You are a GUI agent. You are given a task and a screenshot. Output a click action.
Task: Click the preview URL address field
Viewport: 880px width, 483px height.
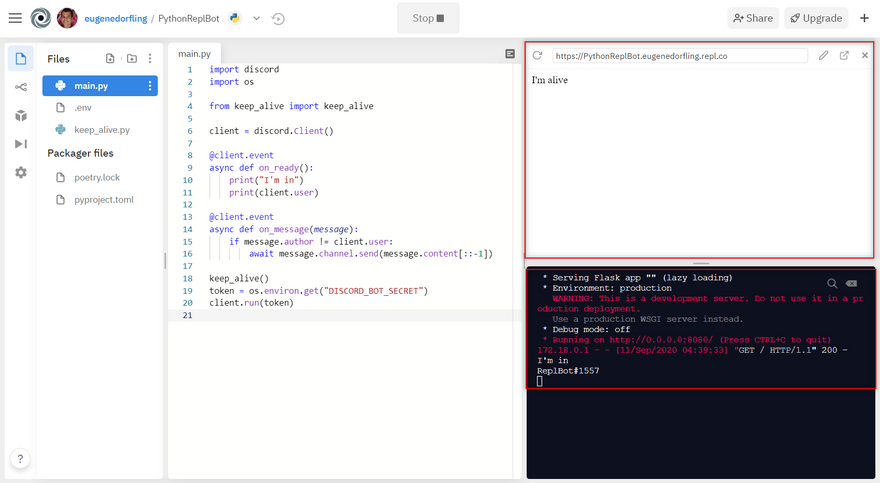point(680,56)
